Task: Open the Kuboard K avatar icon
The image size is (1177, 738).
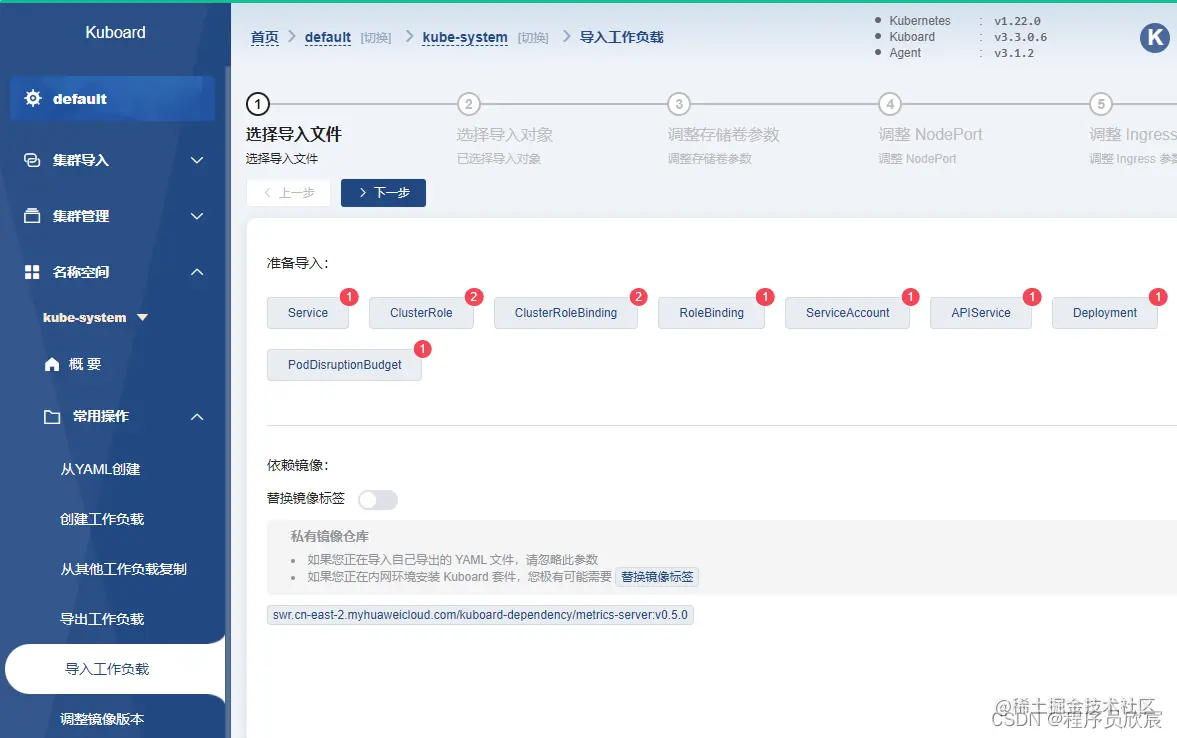Action: point(1155,37)
